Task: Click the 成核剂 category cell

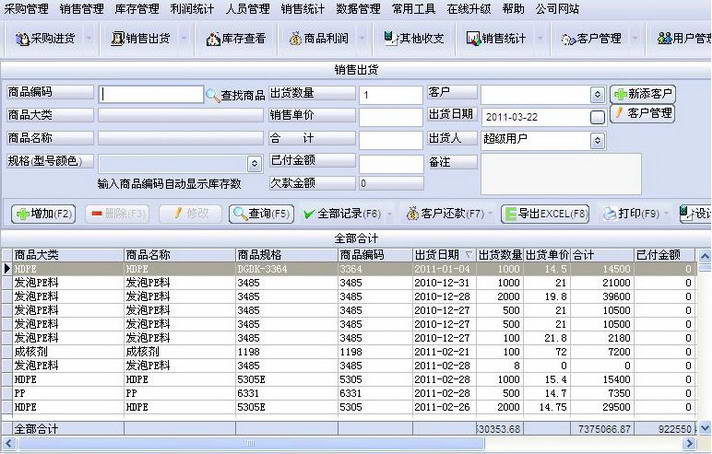Action: tap(68, 352)
